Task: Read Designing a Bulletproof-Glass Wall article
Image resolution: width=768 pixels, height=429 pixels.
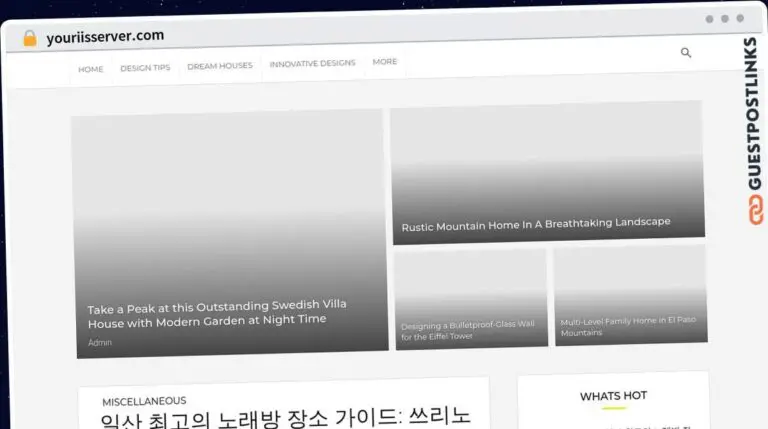Action: pos(467,331)
